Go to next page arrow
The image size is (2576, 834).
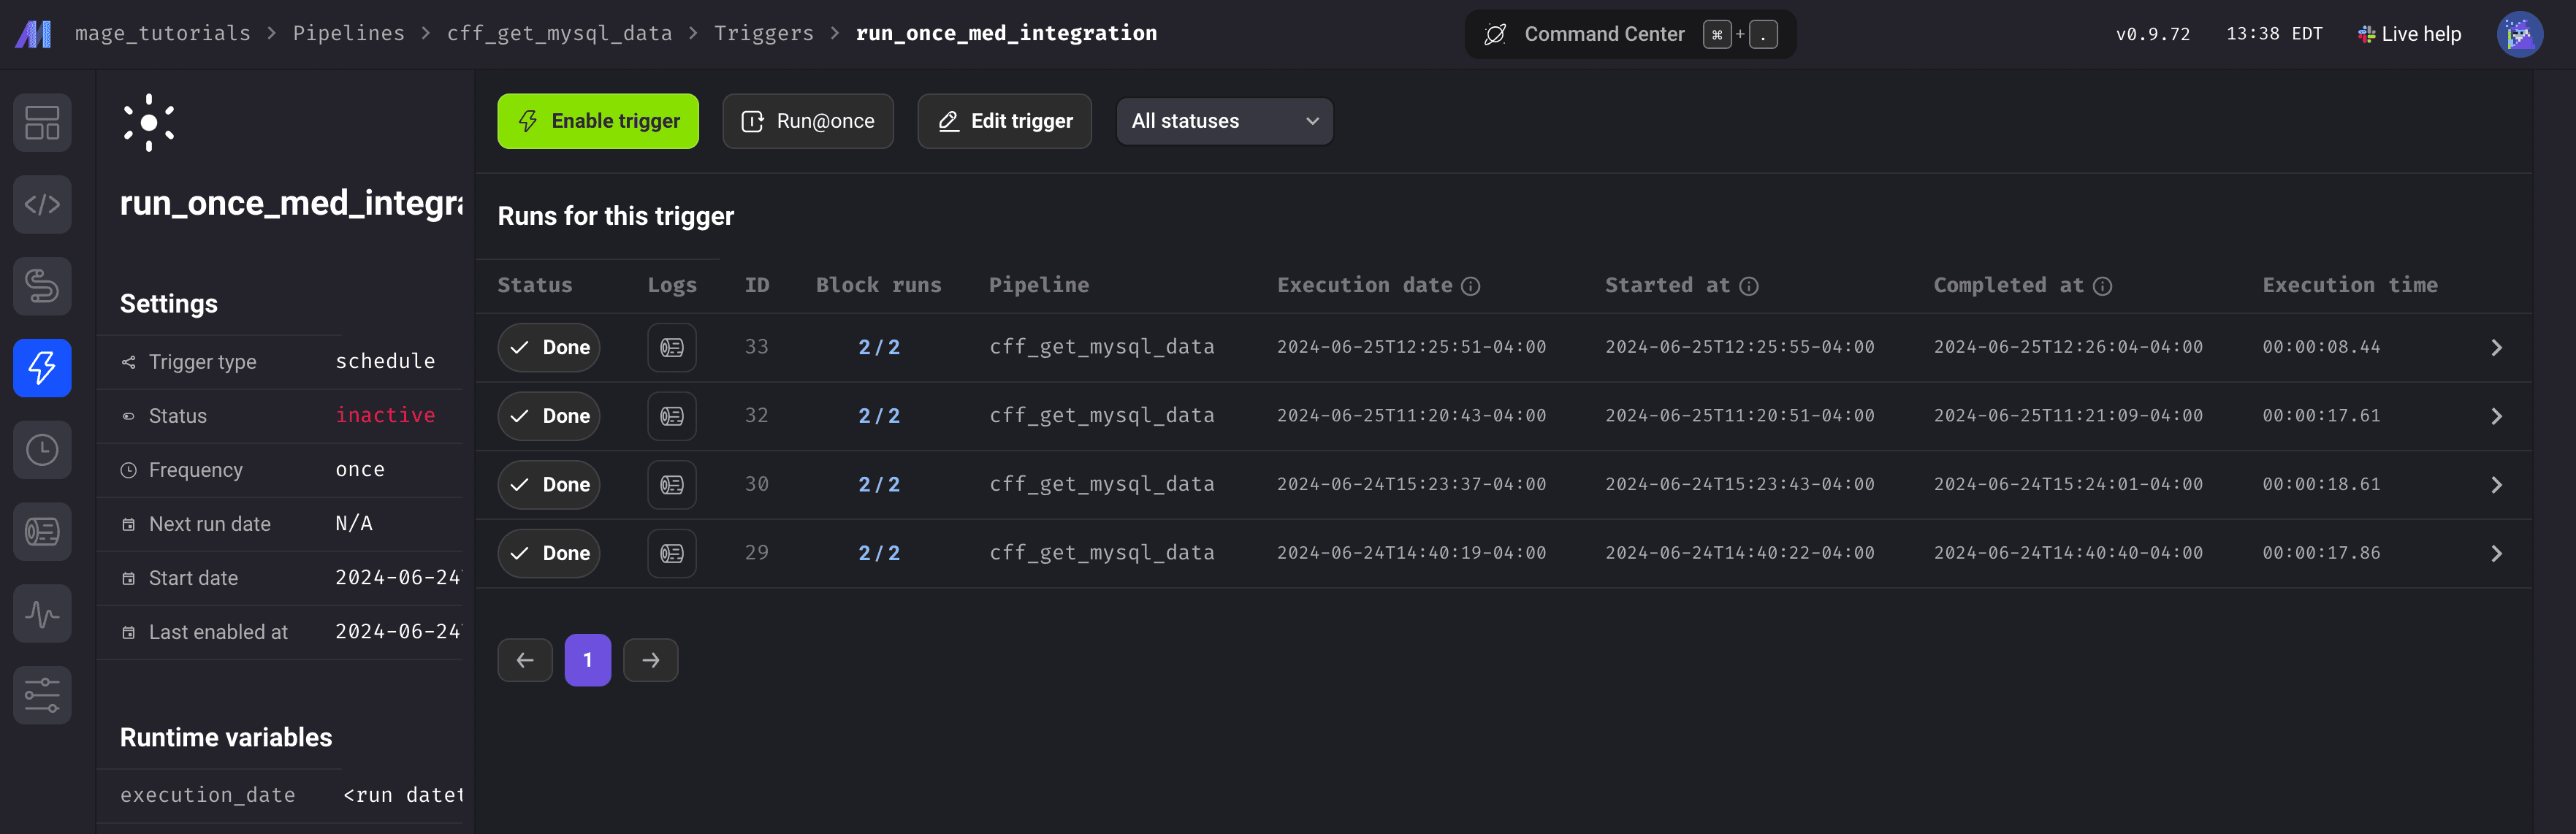(651, 660)
